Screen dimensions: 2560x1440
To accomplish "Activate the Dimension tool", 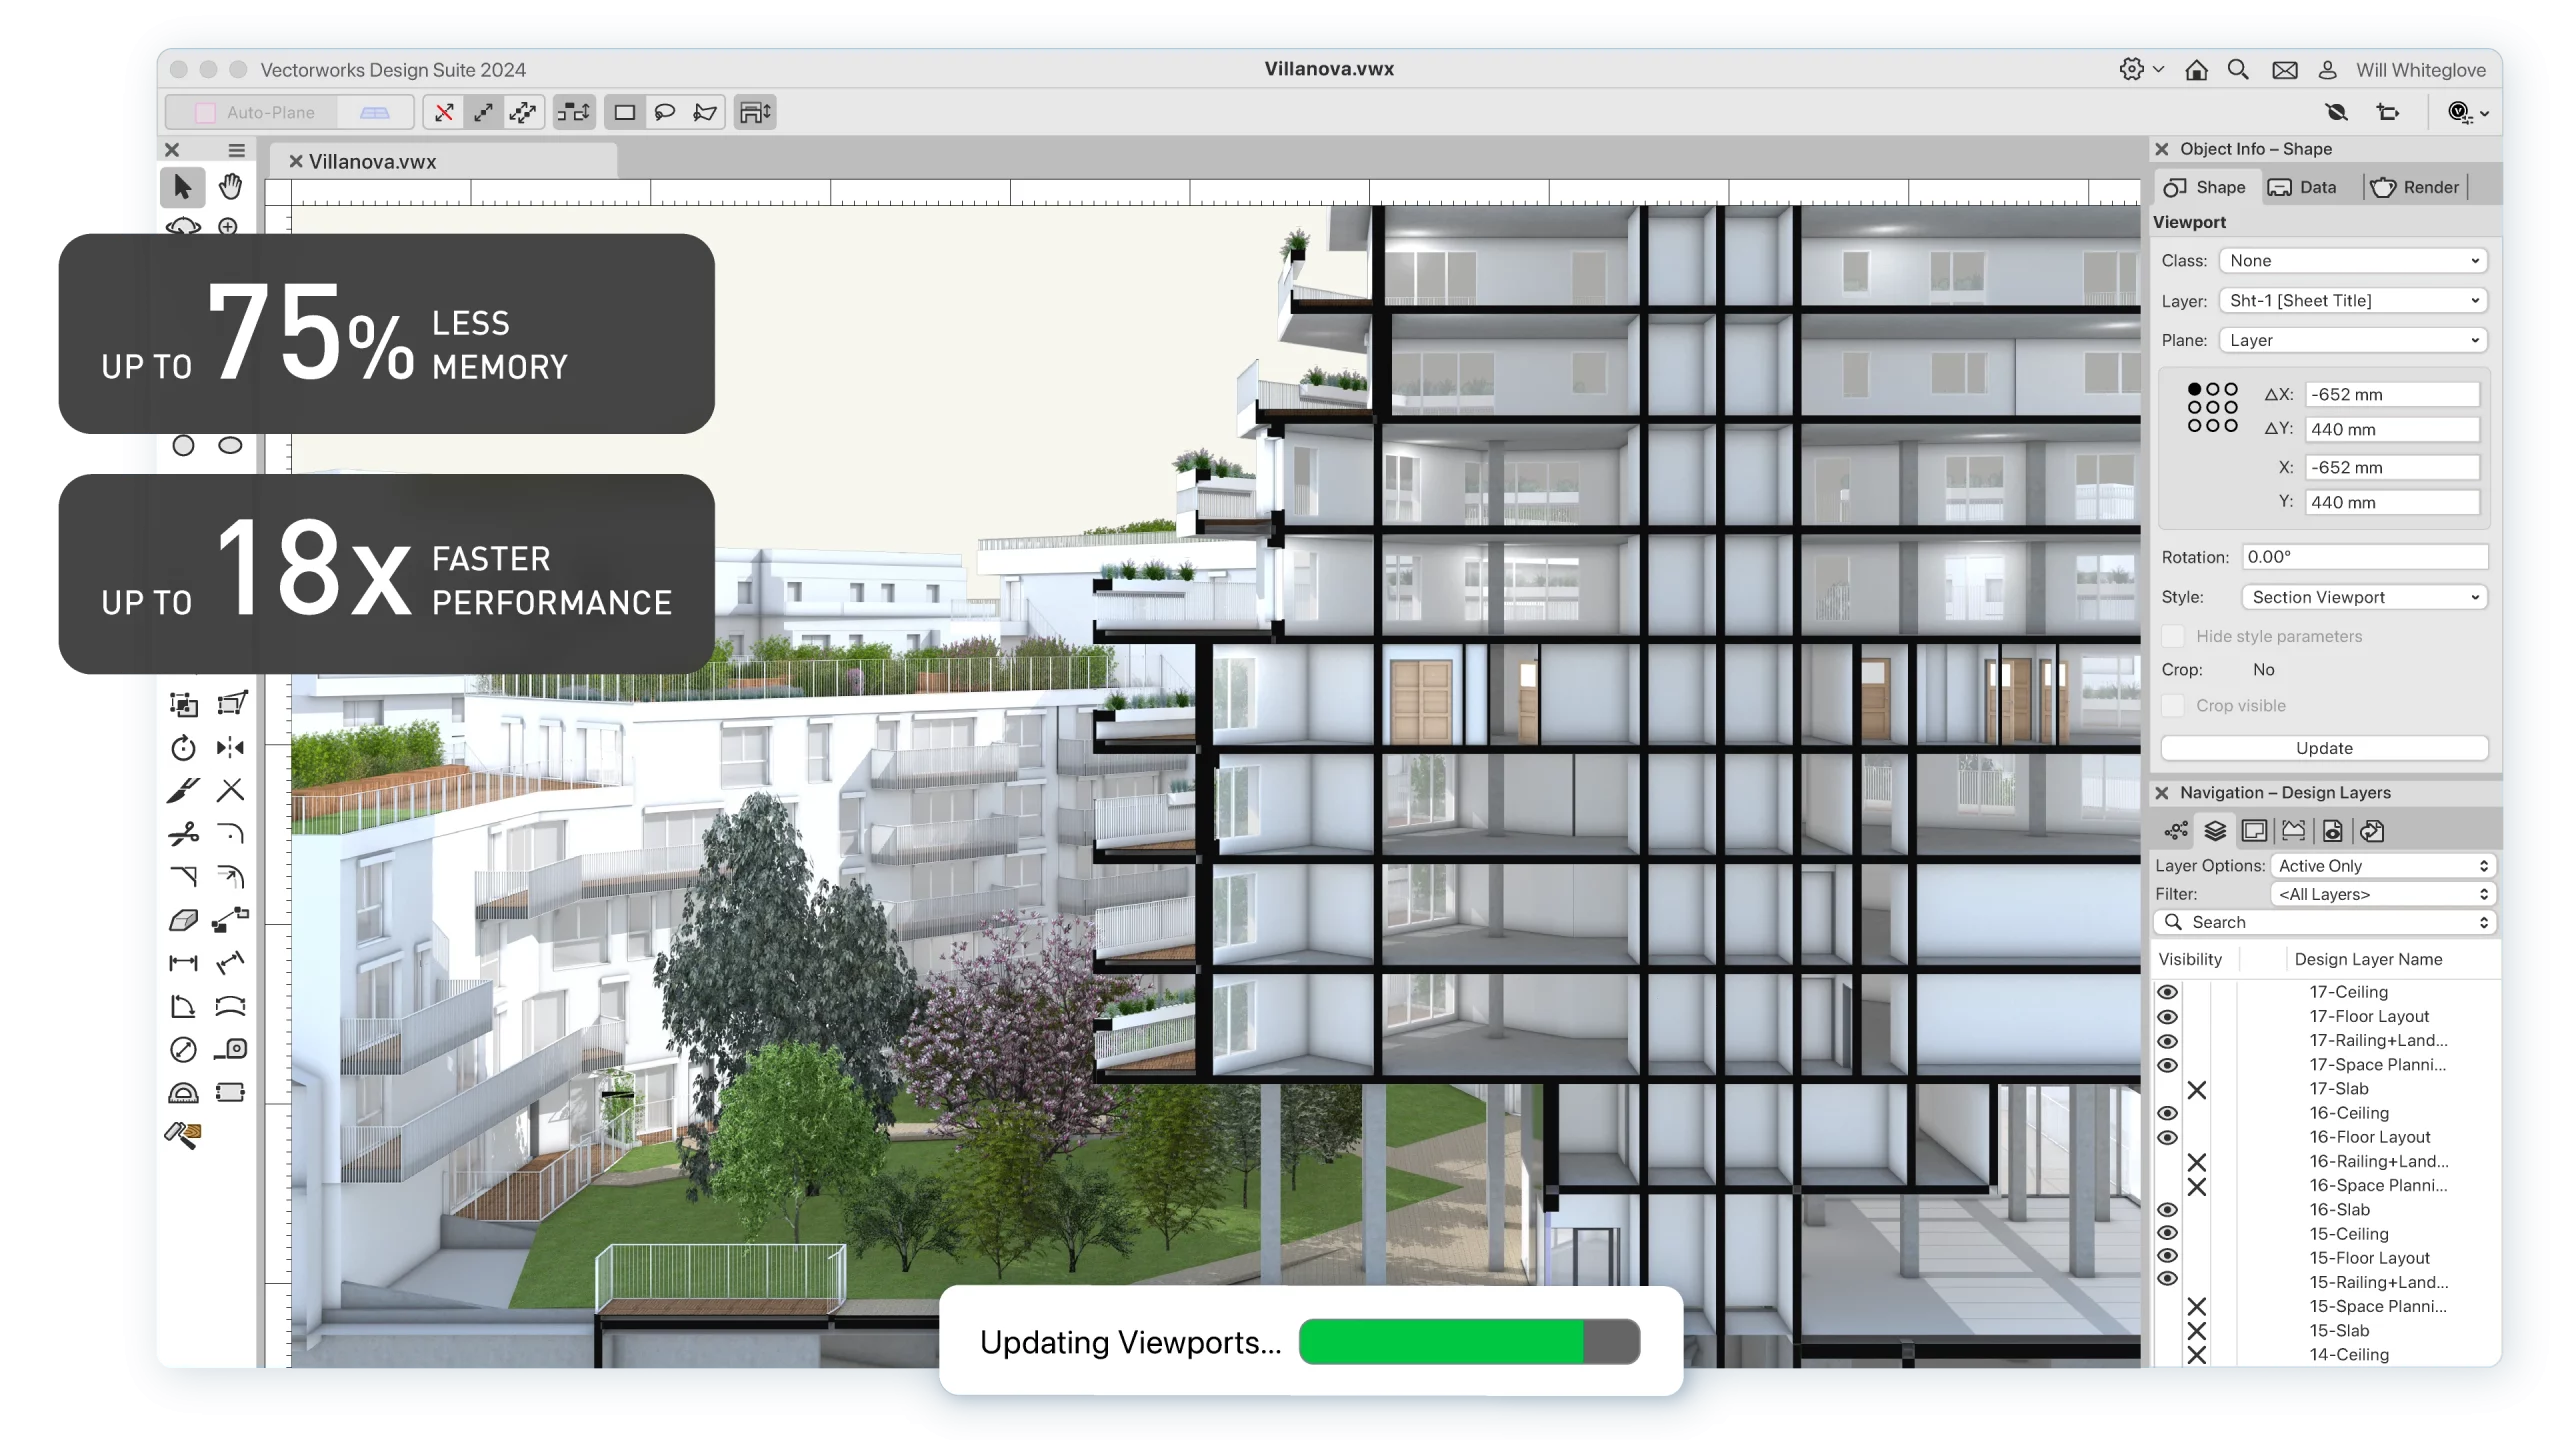I will point(183,962).
